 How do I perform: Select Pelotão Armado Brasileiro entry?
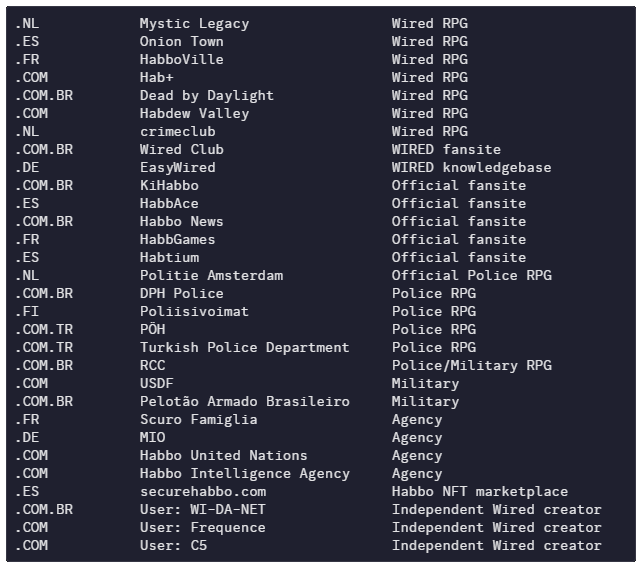coord(244,401)
